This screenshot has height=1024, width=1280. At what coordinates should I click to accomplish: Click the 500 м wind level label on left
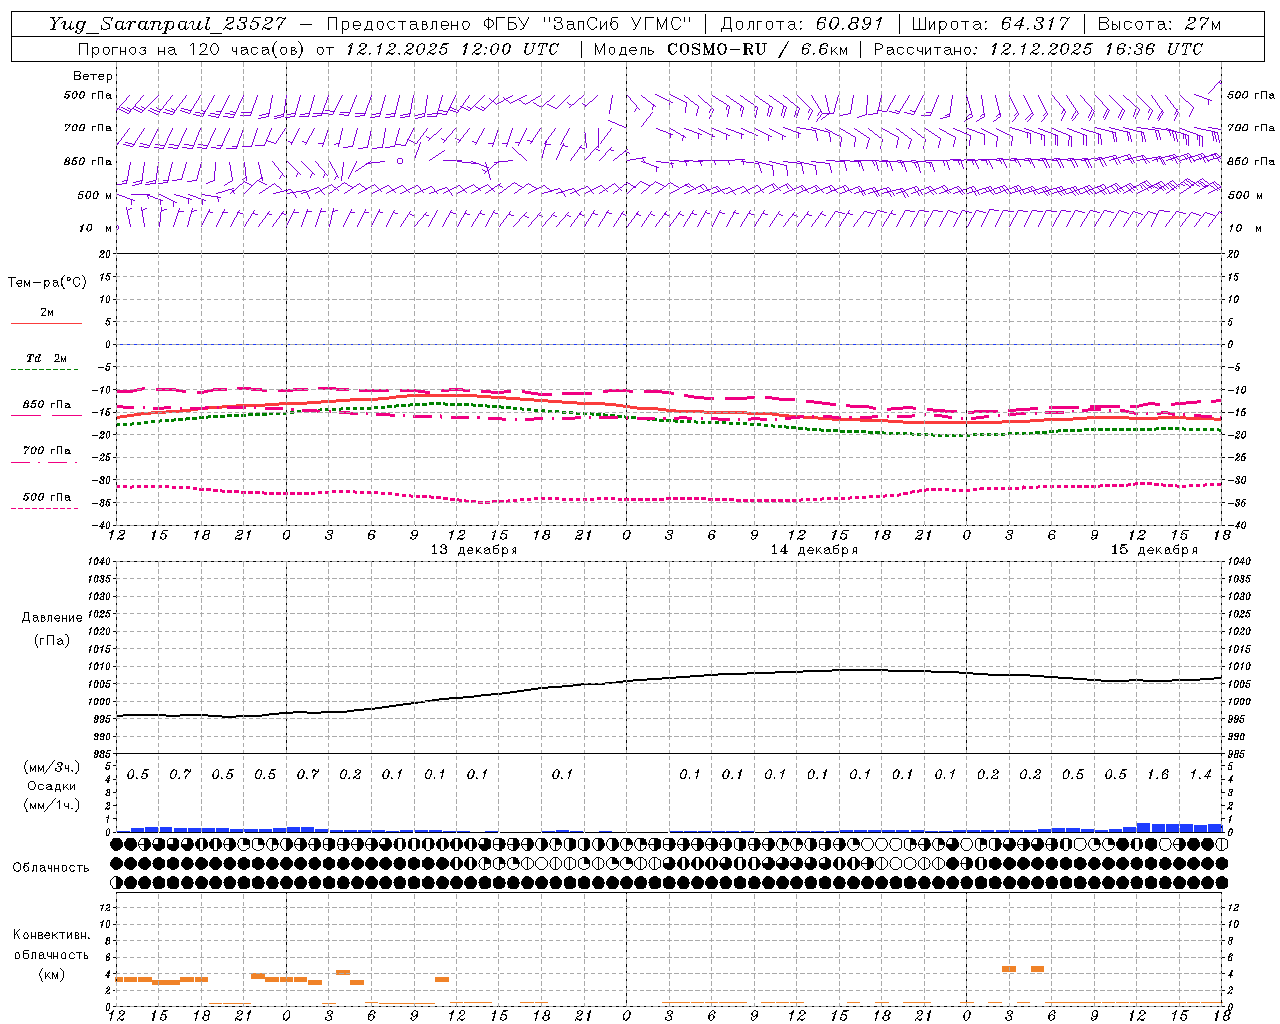point(95,196)
